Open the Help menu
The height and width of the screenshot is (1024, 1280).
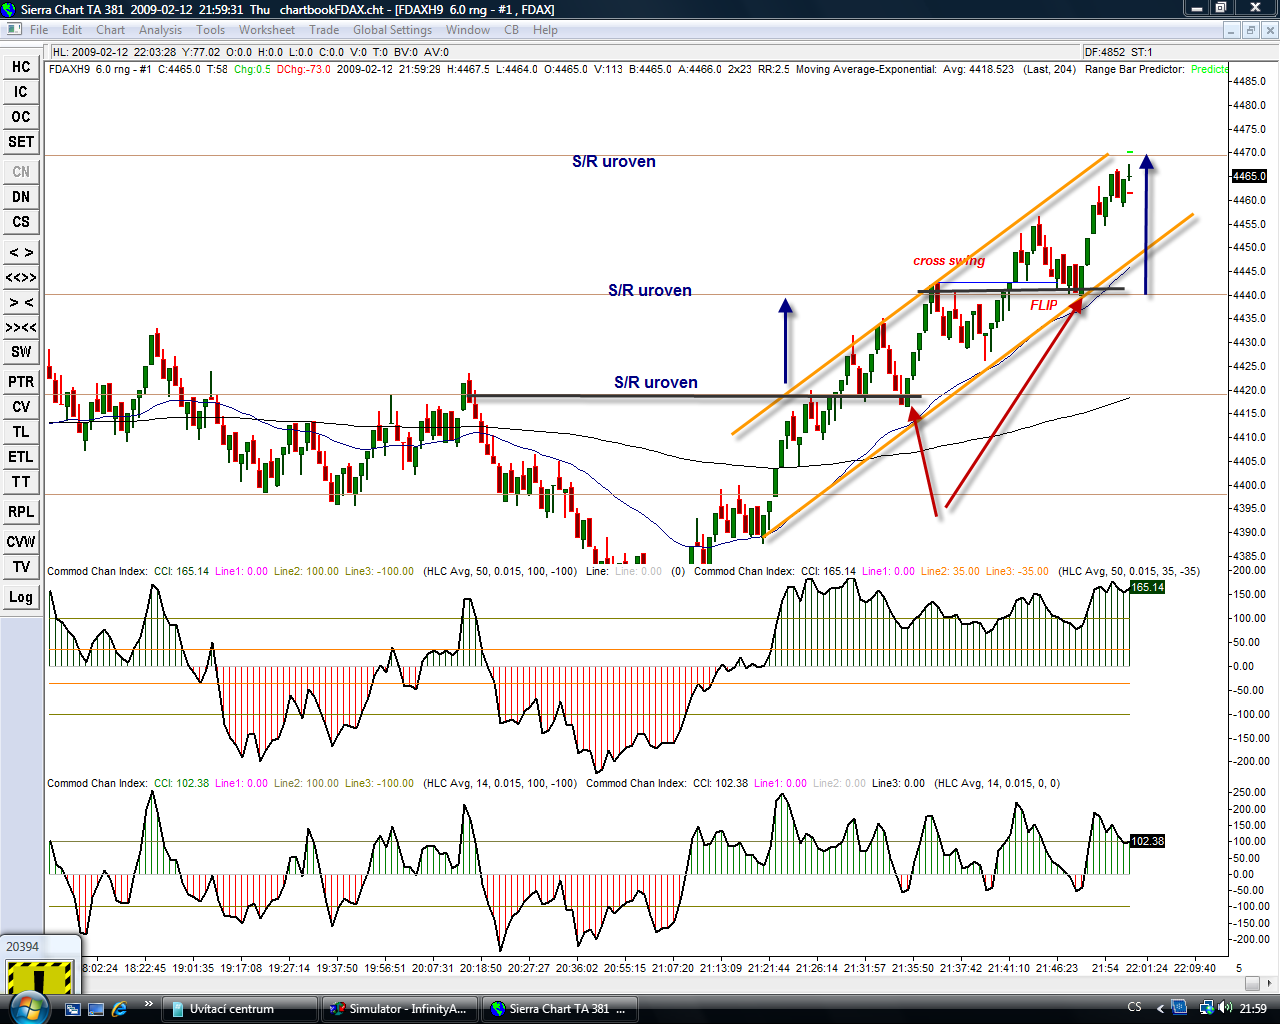click(545, 30)
